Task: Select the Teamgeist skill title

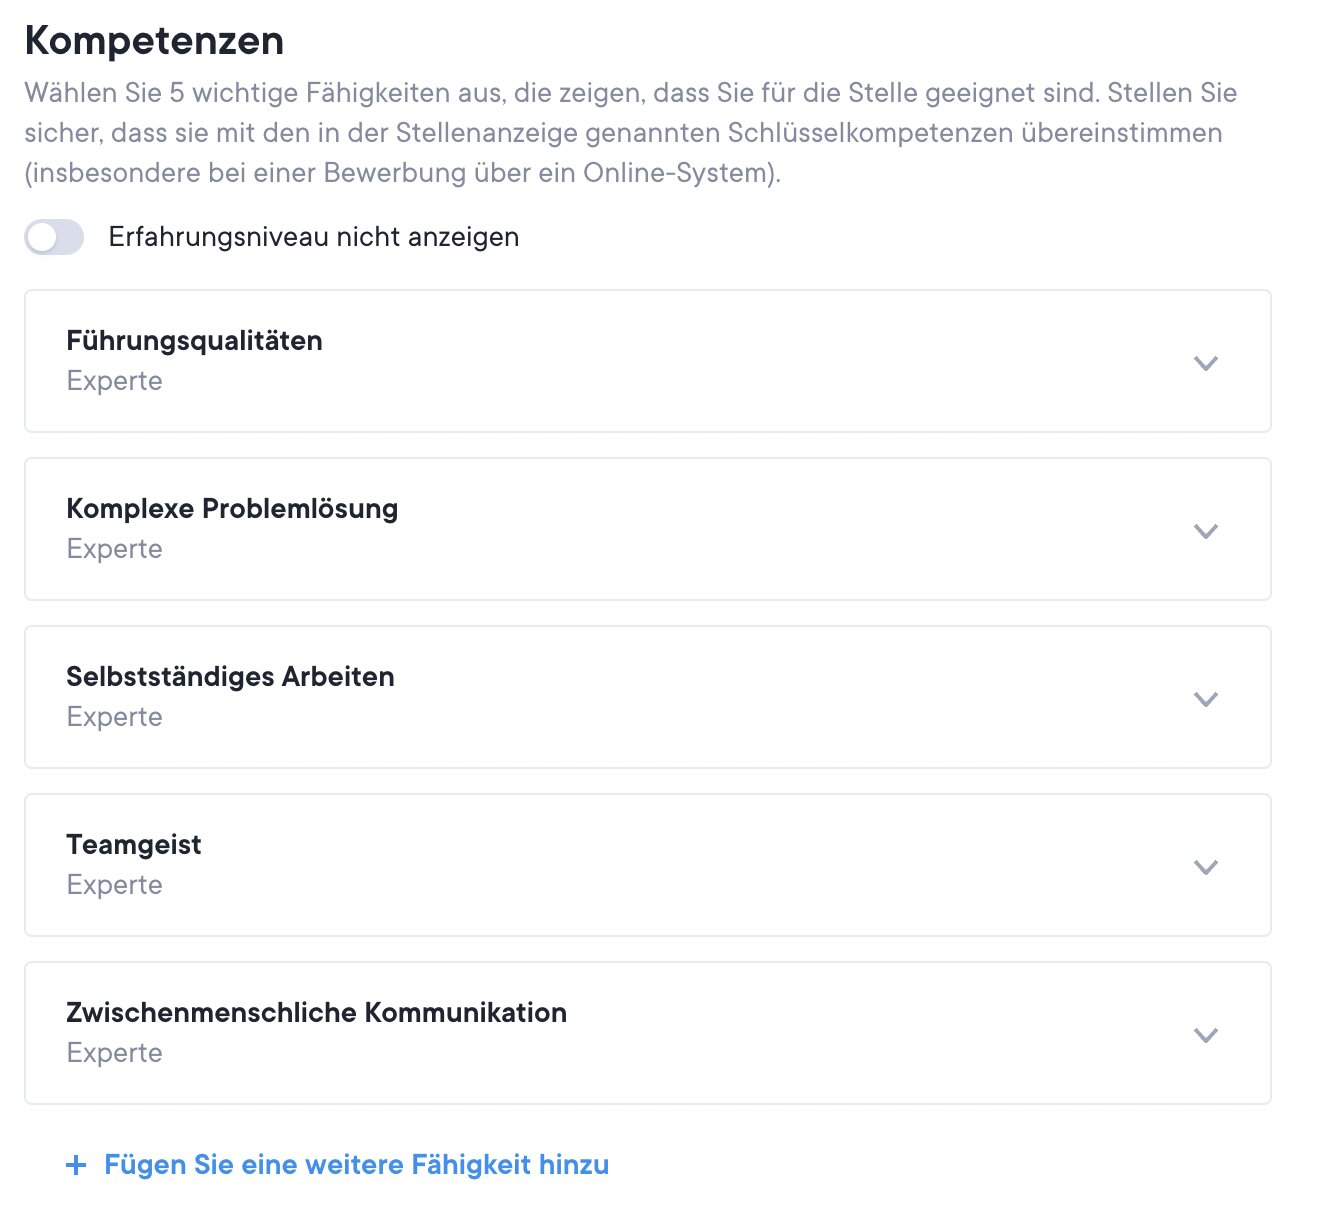Action: tap(134, 845)
